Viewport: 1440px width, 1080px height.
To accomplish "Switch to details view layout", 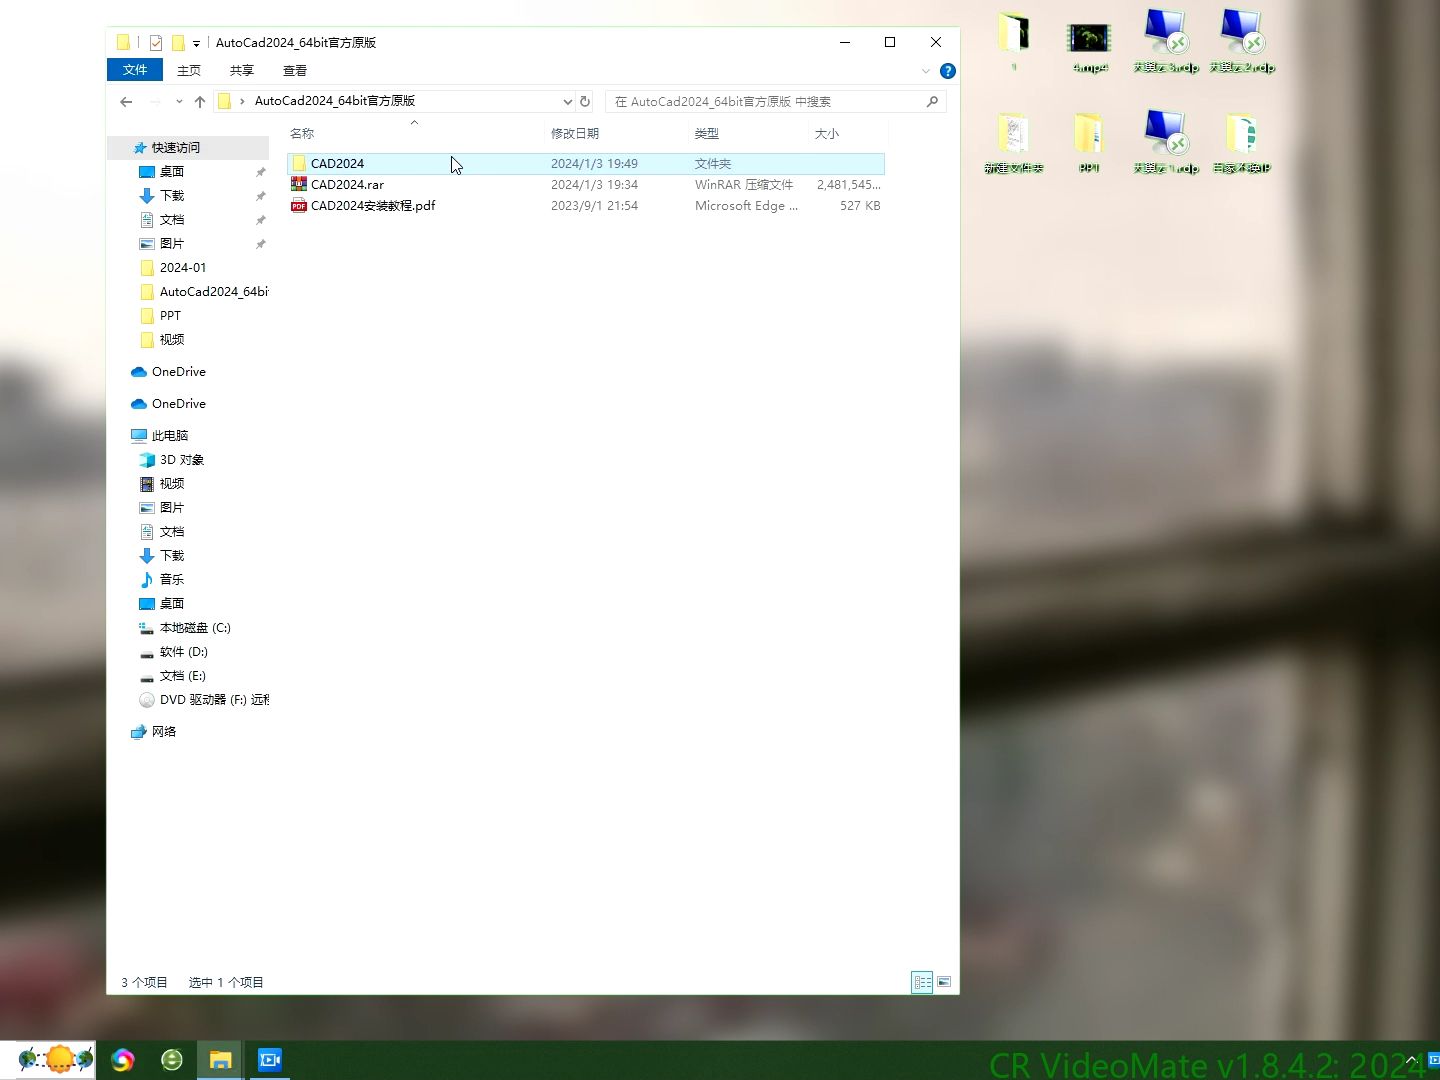I will point(921,982).
